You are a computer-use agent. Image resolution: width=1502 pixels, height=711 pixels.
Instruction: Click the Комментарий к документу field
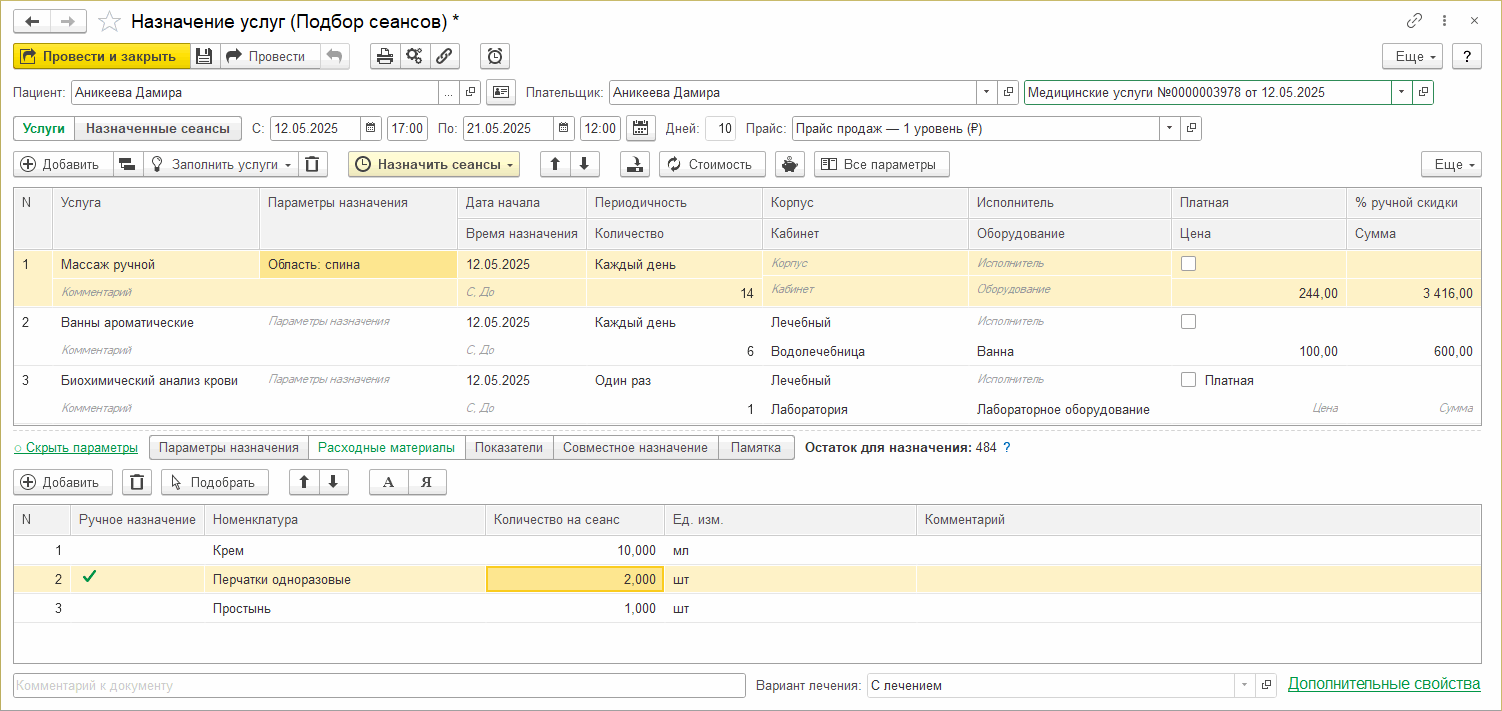(x=379, y=685)
